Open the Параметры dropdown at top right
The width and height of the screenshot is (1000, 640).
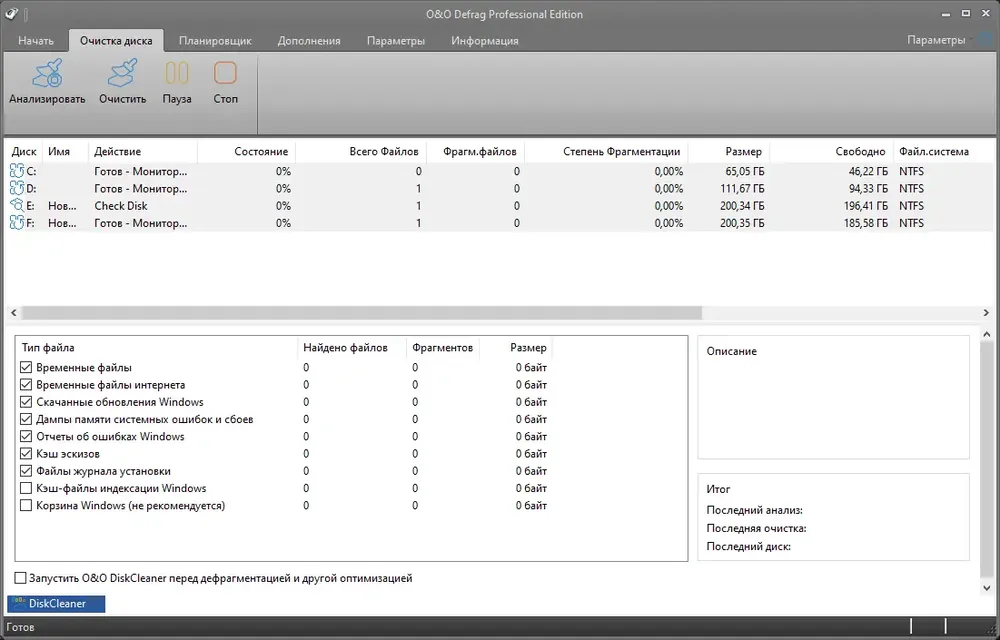(940, 40)
